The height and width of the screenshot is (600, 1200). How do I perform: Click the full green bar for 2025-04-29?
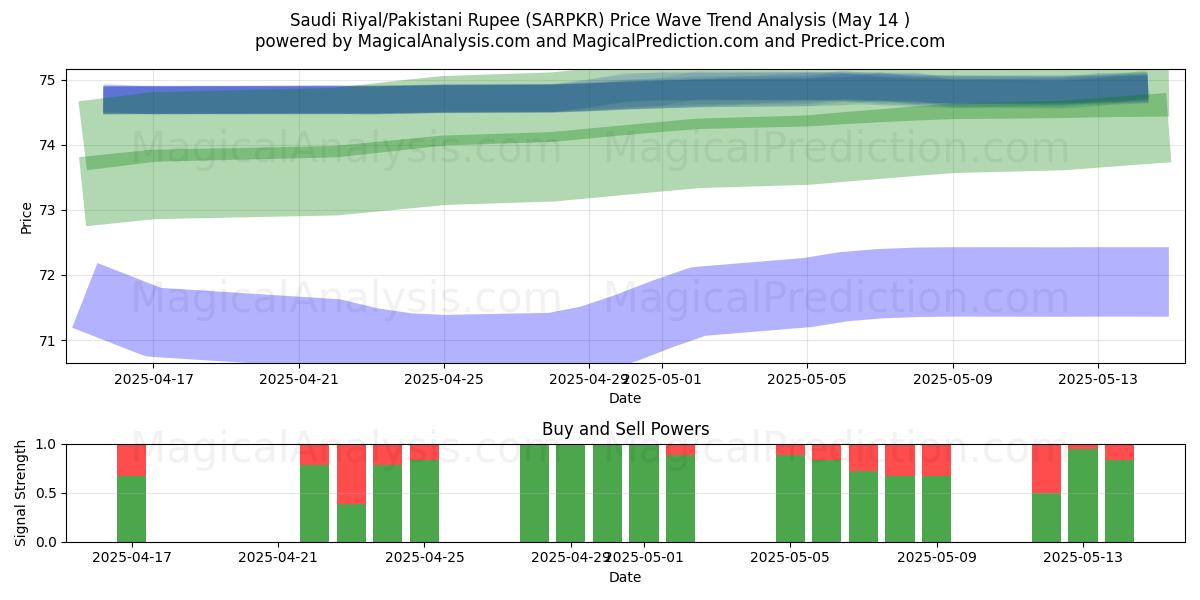tap(571, 493)
